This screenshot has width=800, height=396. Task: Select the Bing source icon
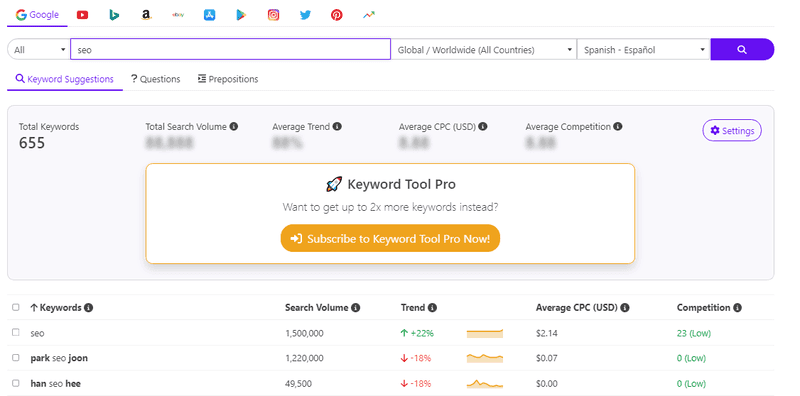(x=114, y=15)
